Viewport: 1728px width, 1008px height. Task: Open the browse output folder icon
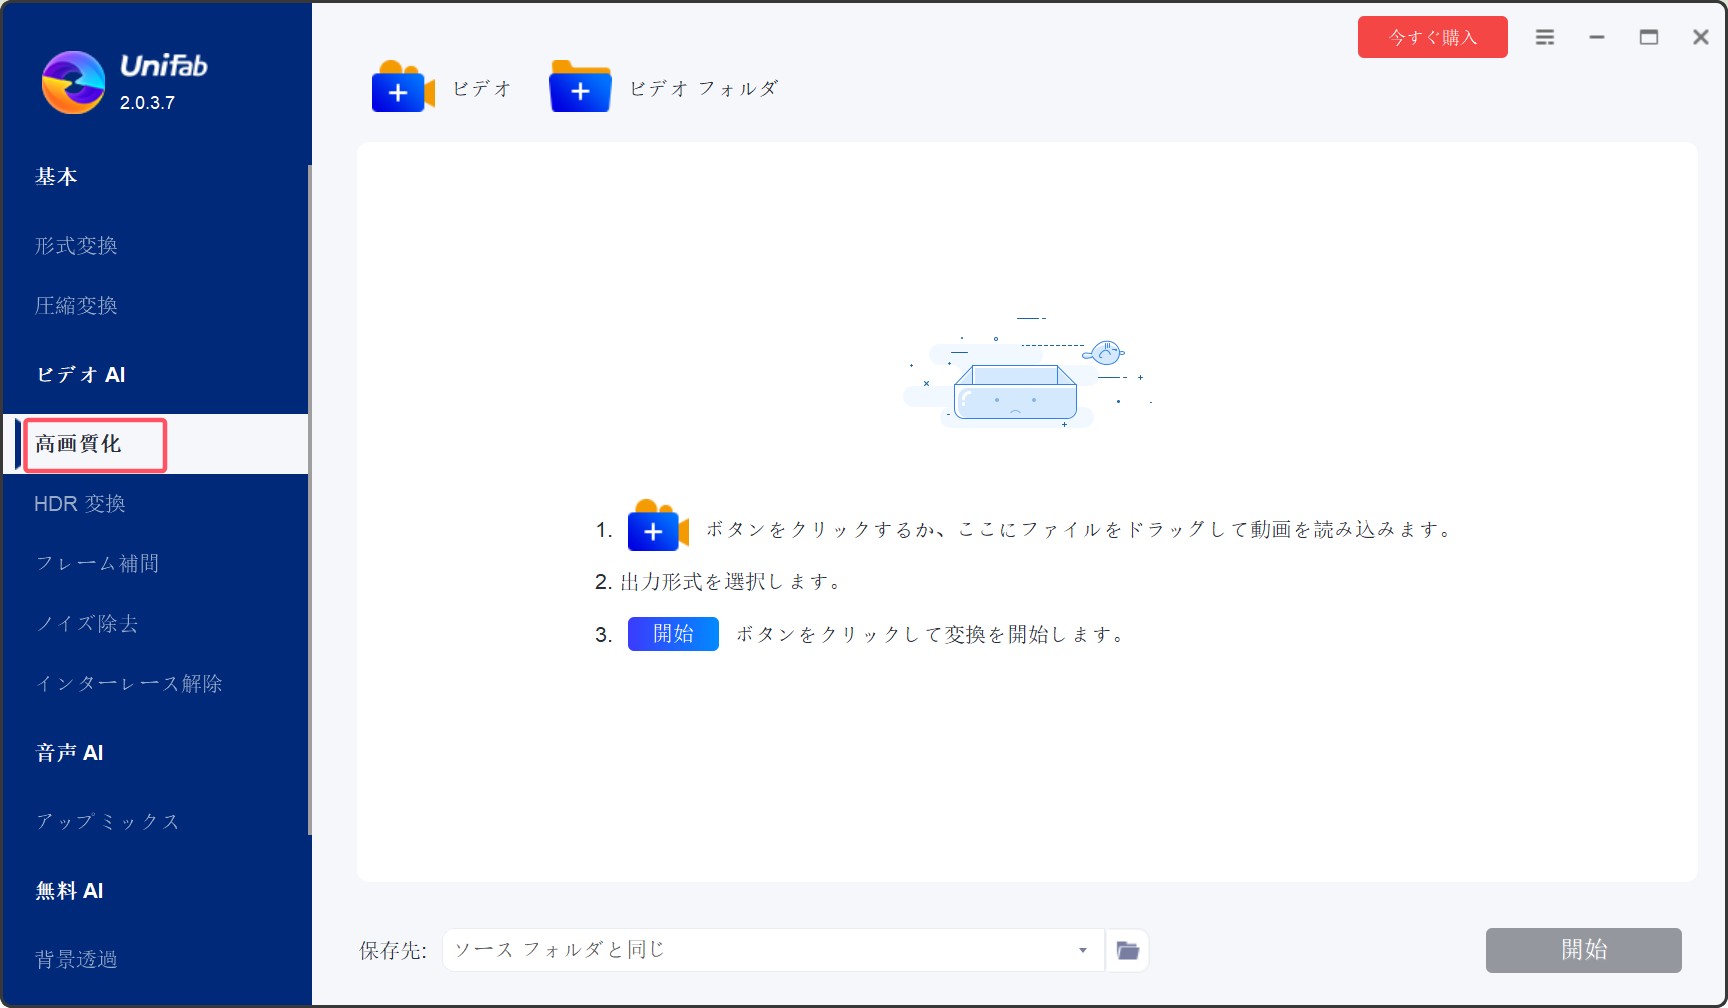click(x=1128, y=950)
